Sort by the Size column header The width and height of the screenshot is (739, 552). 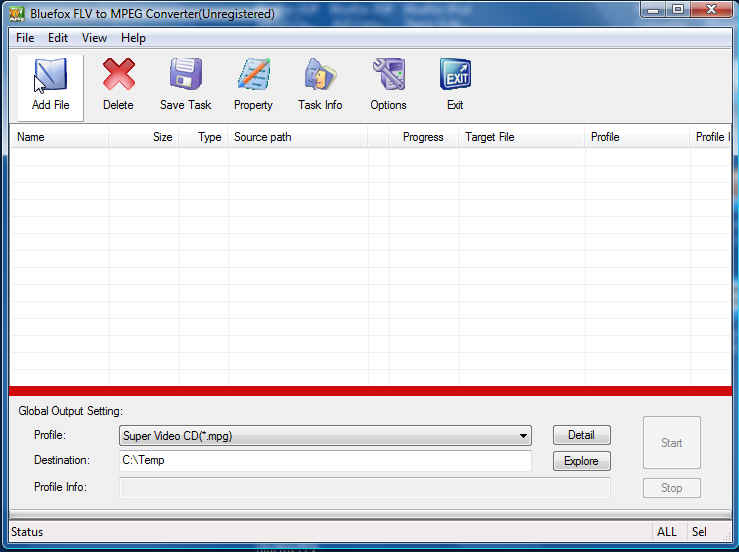[144, 137]
